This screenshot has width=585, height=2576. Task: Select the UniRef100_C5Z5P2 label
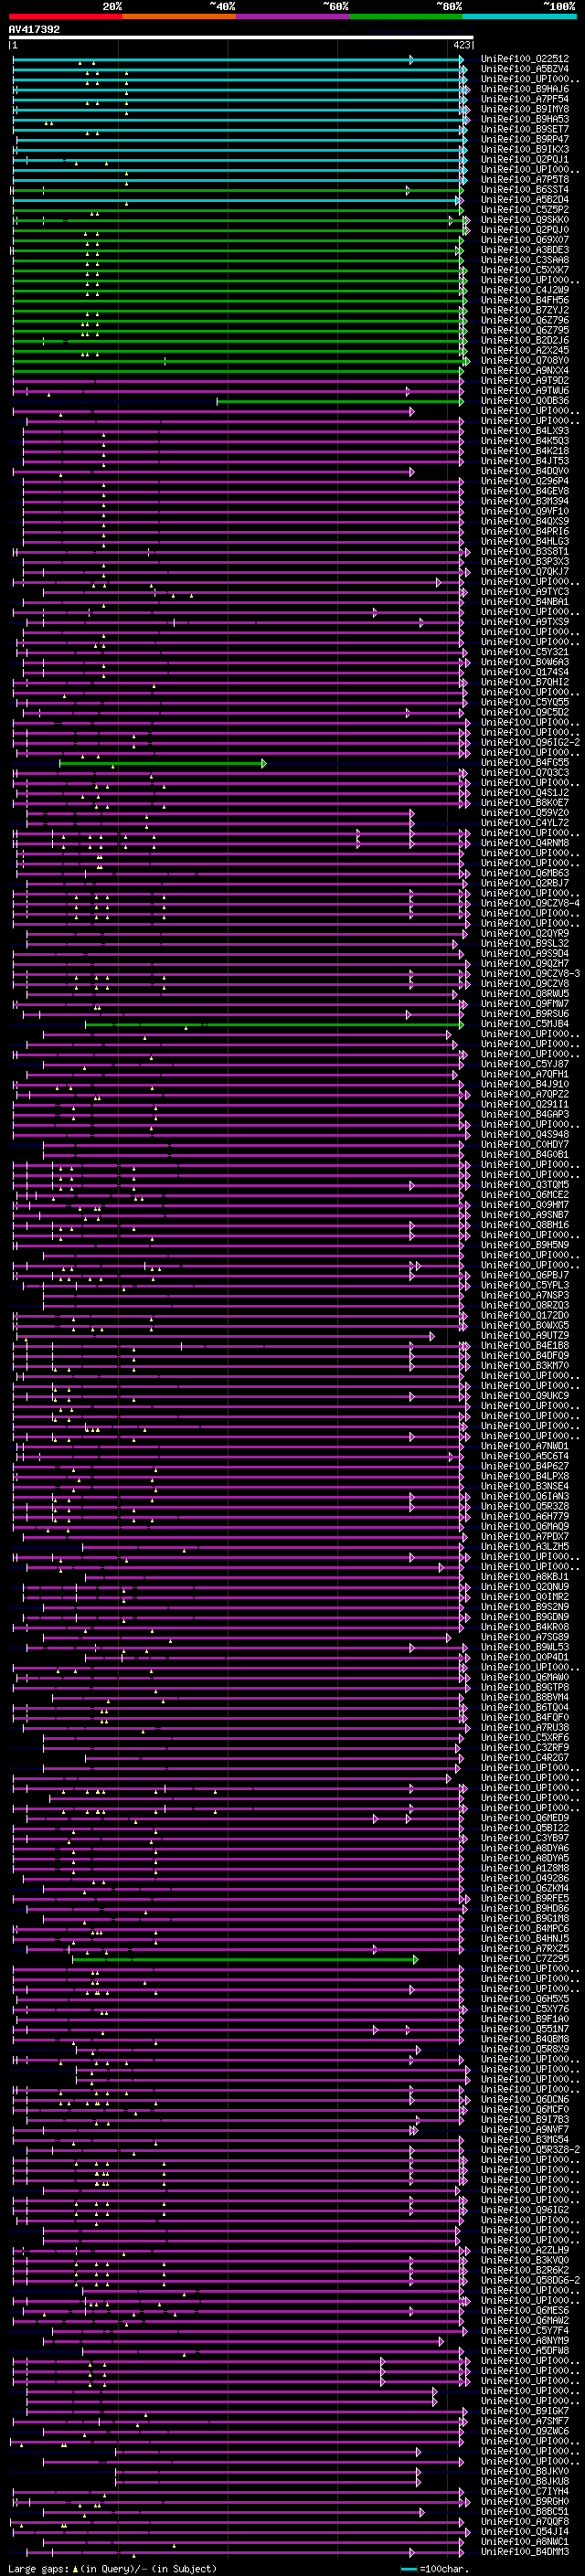click(x=525, y=209)
